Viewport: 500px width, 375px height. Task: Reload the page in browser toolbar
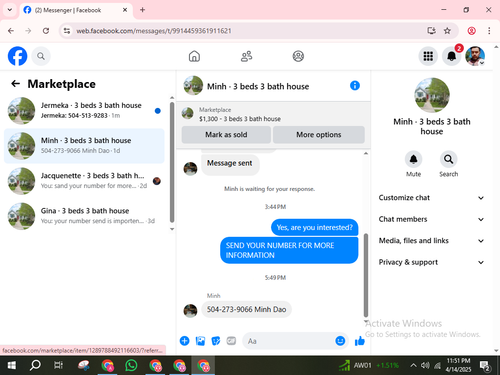tap(46, 31)
